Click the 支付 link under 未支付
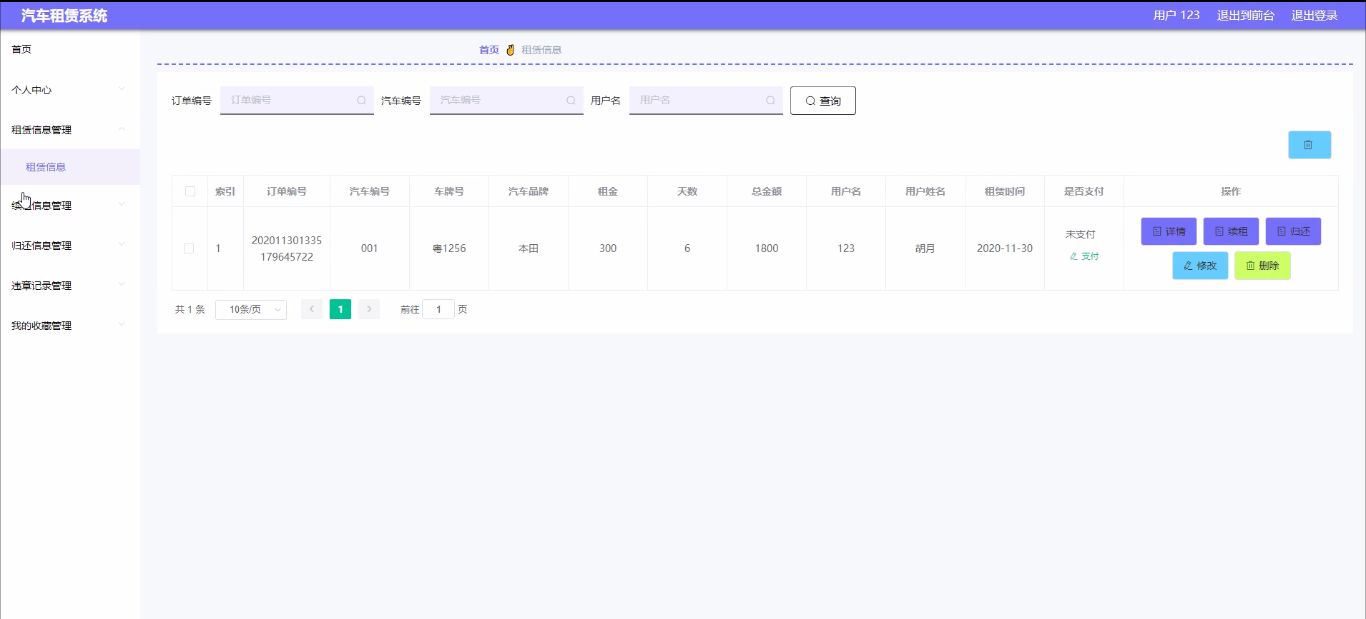 [x=1084, y=256]
